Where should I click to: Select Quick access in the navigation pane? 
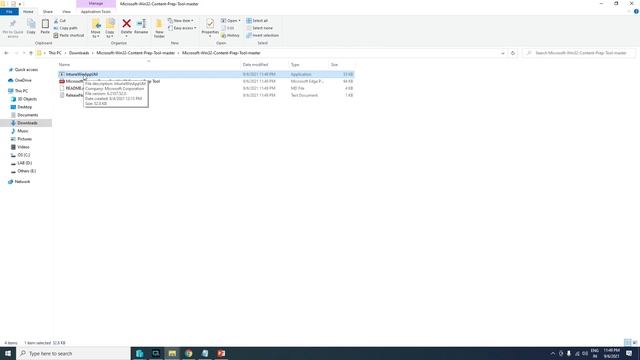point(26,70)
